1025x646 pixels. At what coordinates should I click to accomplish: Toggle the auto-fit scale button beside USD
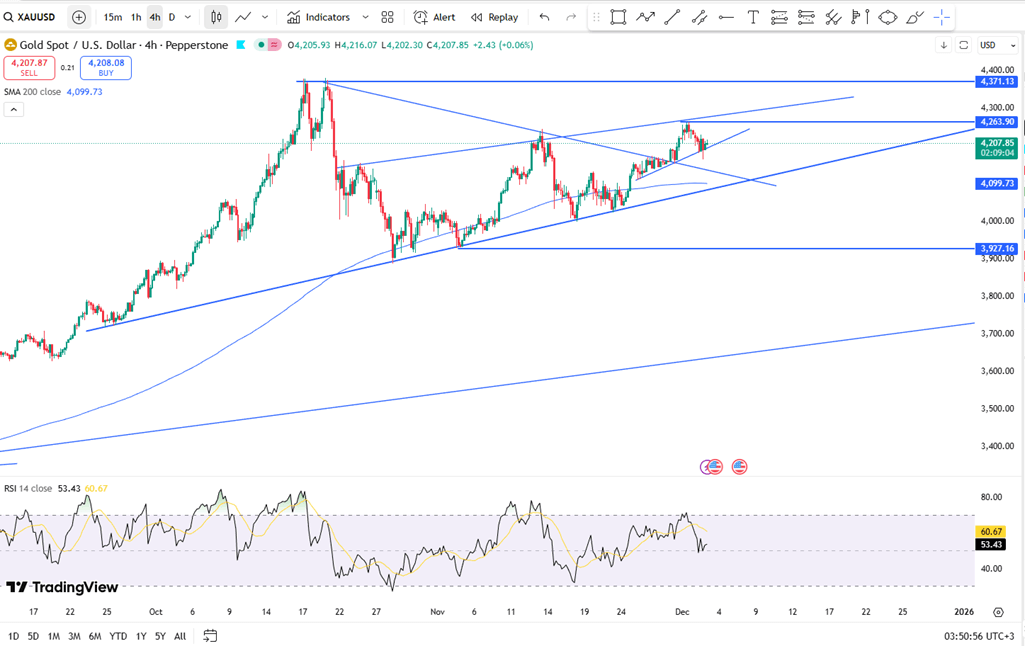963,45
